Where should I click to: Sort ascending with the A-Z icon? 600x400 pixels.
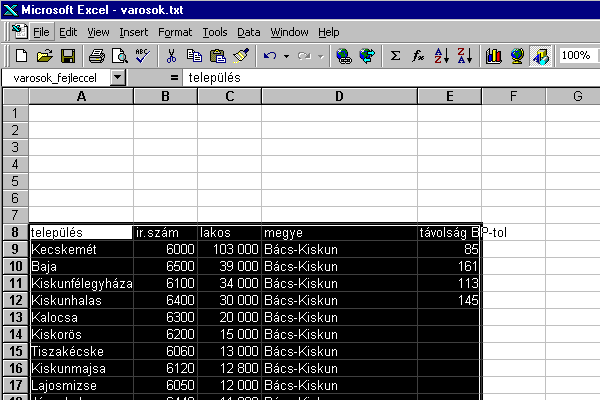[x=441, y=56]
